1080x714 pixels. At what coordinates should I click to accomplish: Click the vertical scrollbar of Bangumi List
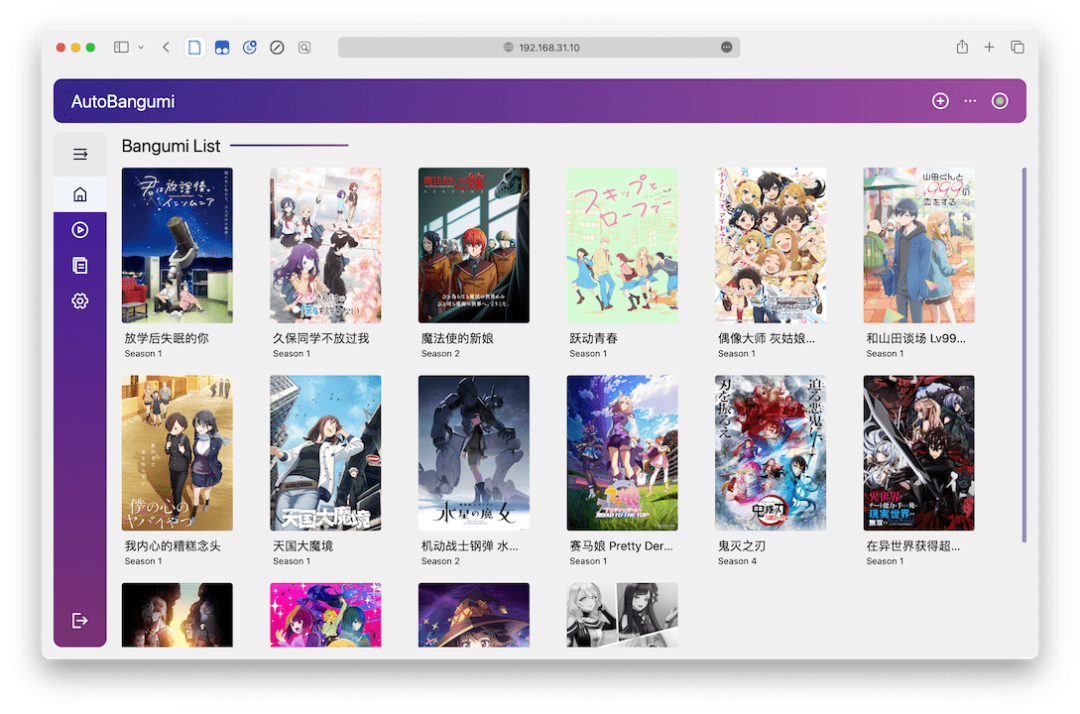[1024, 355]
